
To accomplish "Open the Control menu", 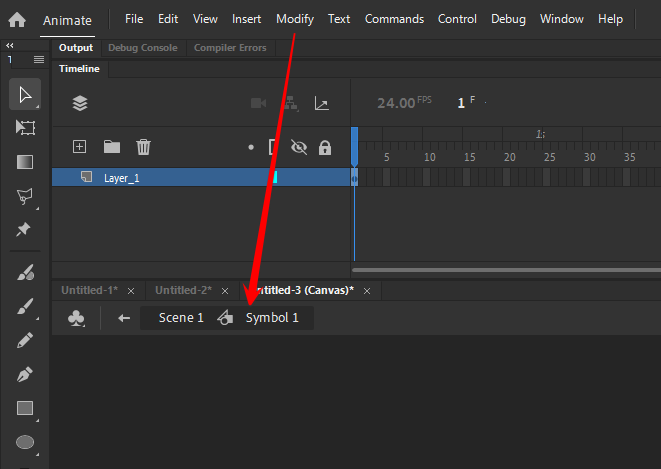I will click(x=457, y=19).
